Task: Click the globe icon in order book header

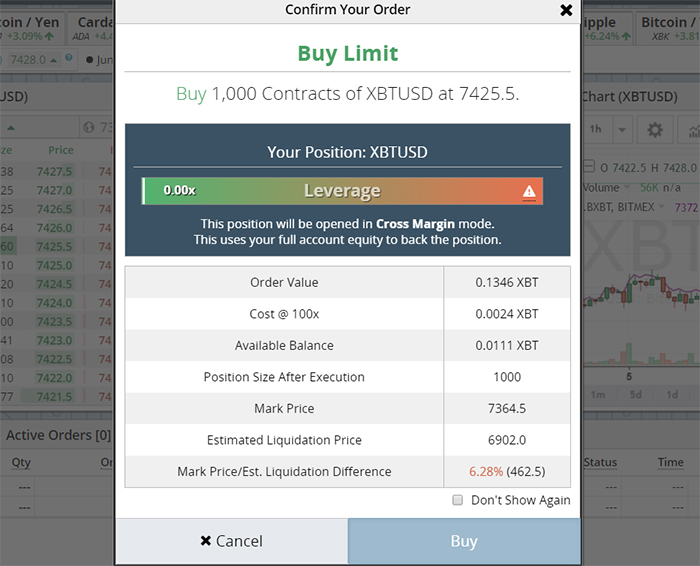Action: 89,128
